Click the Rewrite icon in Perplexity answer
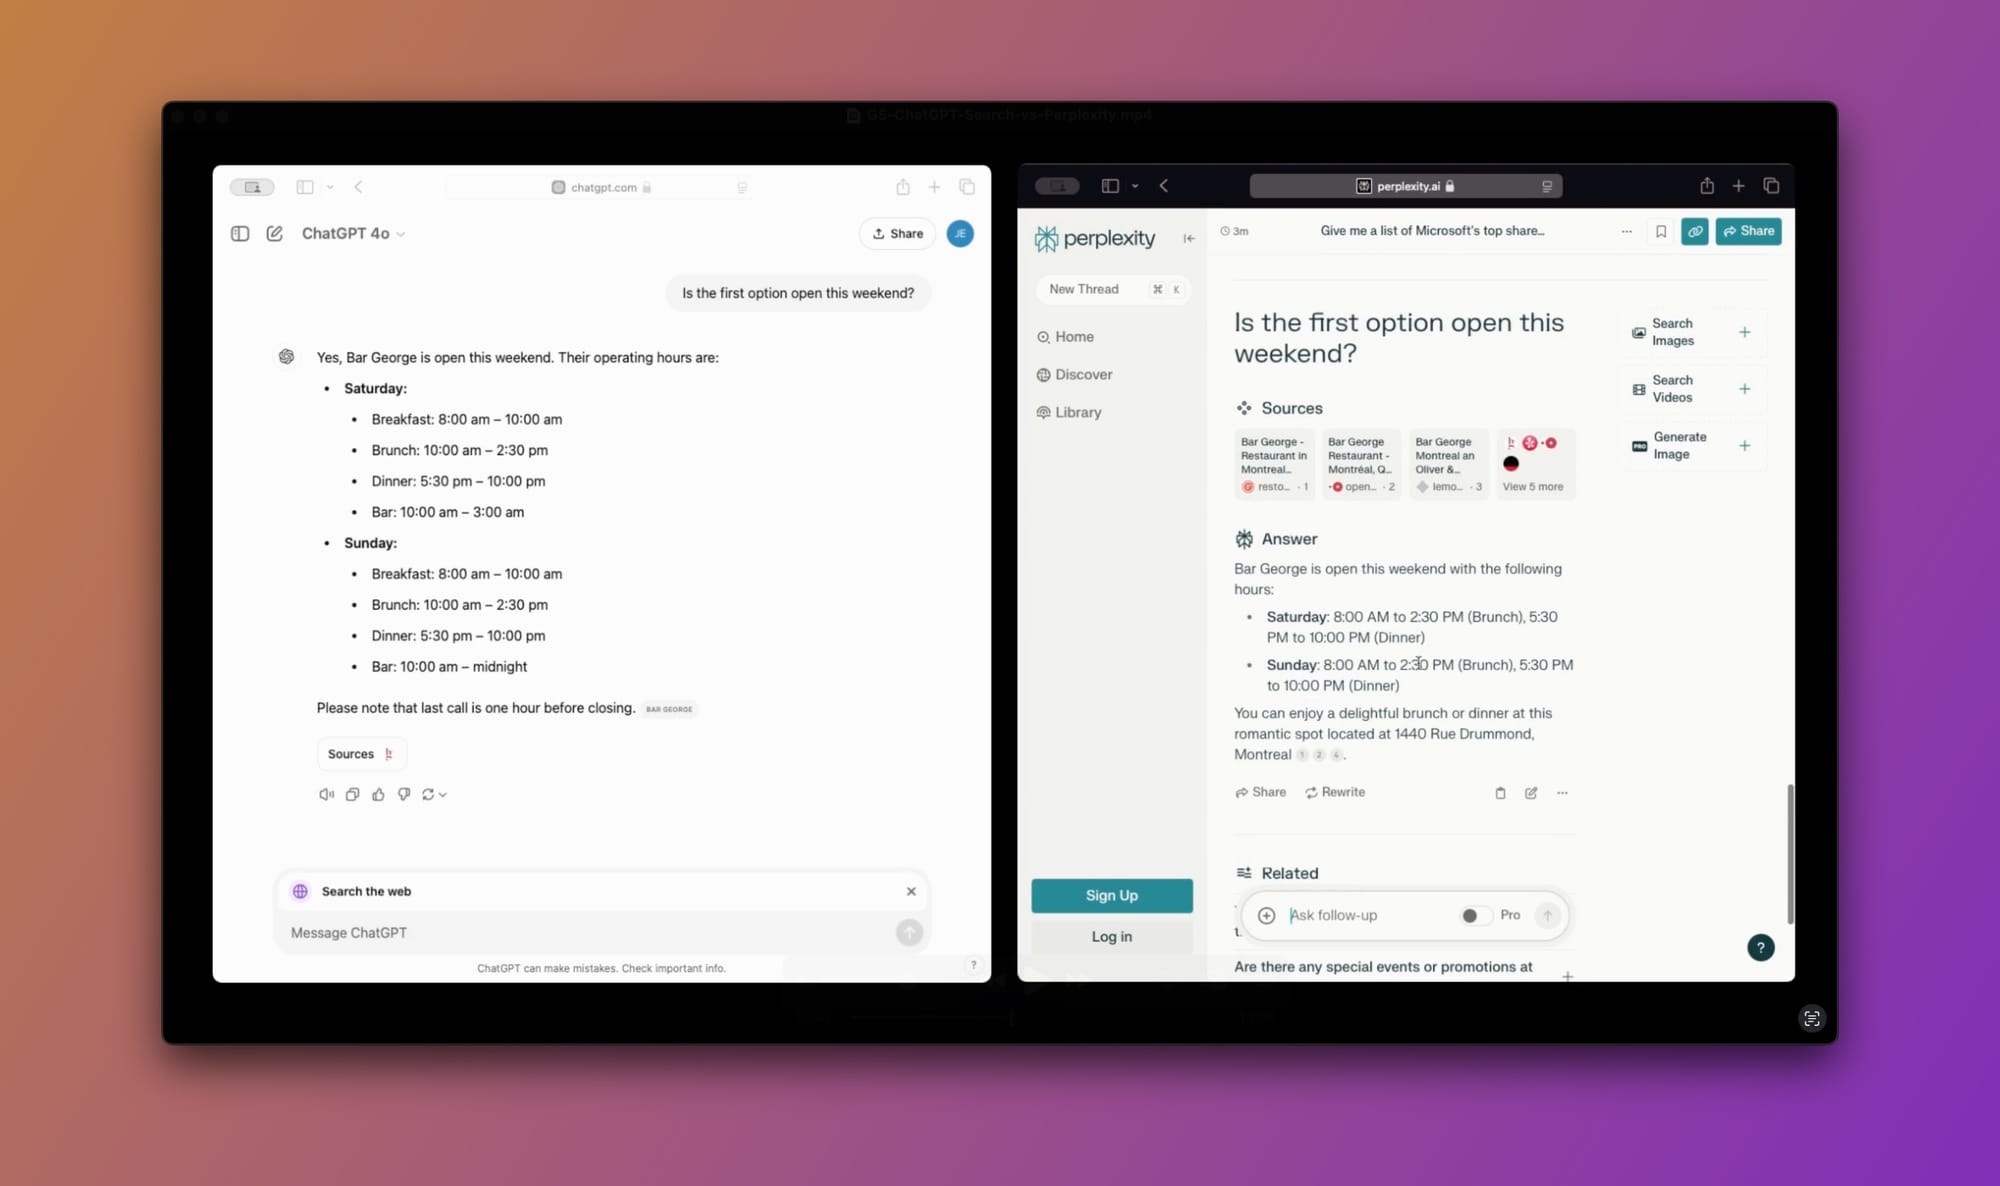2000x1186 pixels. 1310,792
